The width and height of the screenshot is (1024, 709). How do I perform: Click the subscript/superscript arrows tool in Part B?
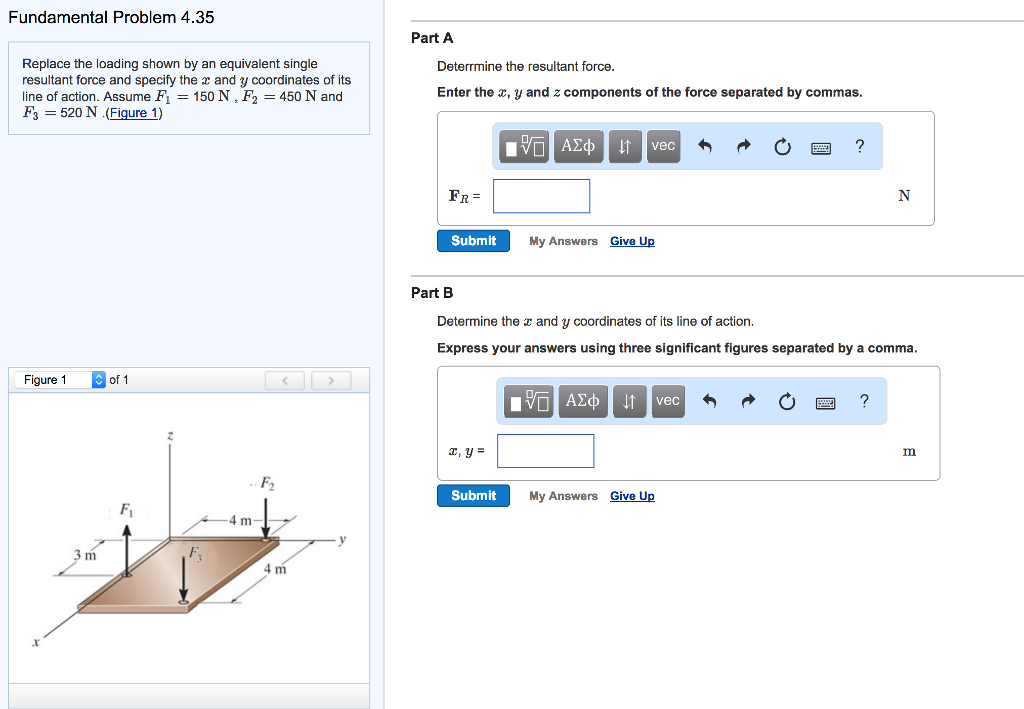point(630,402)
